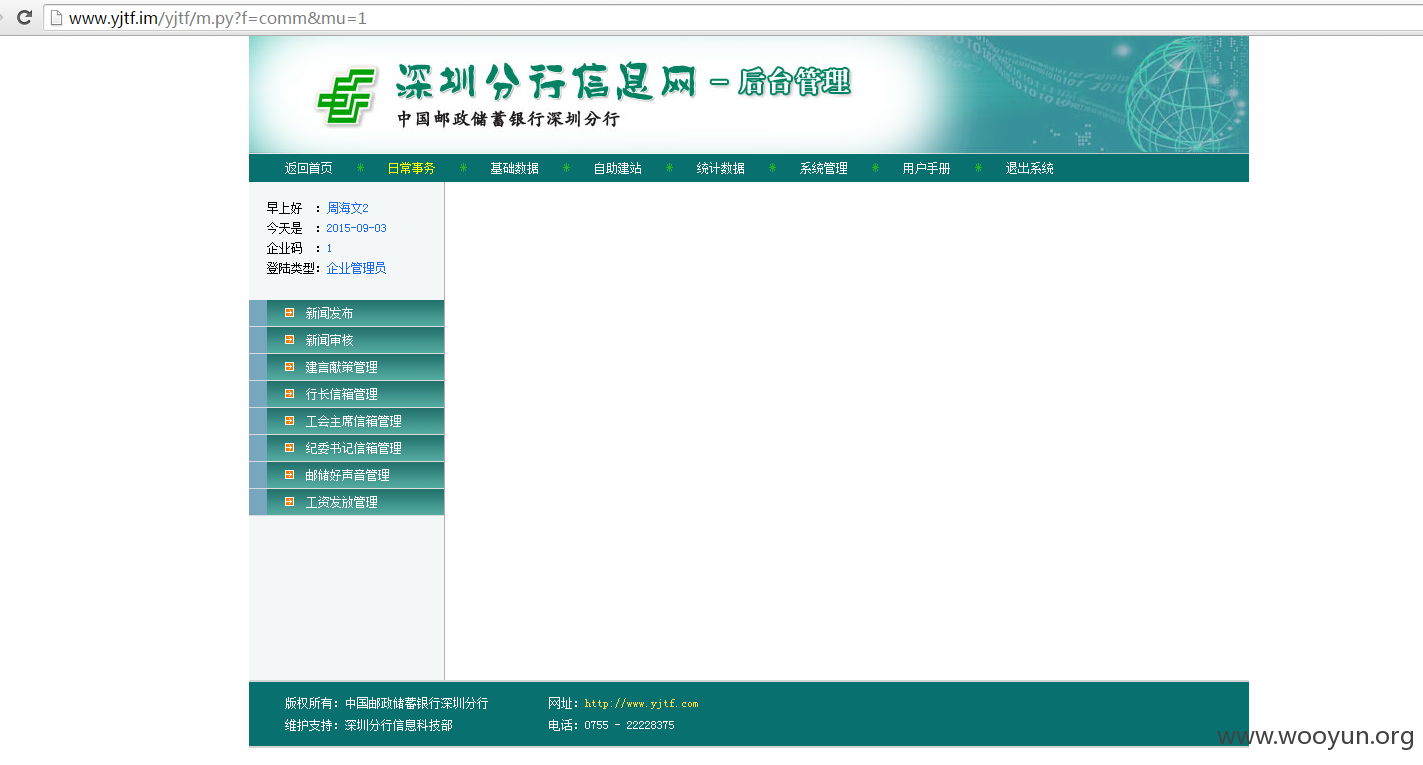Log out via 退出系统
The height and width of the screenshot is (765, 1423).
pyautogui.click(x=1029, y=168)
